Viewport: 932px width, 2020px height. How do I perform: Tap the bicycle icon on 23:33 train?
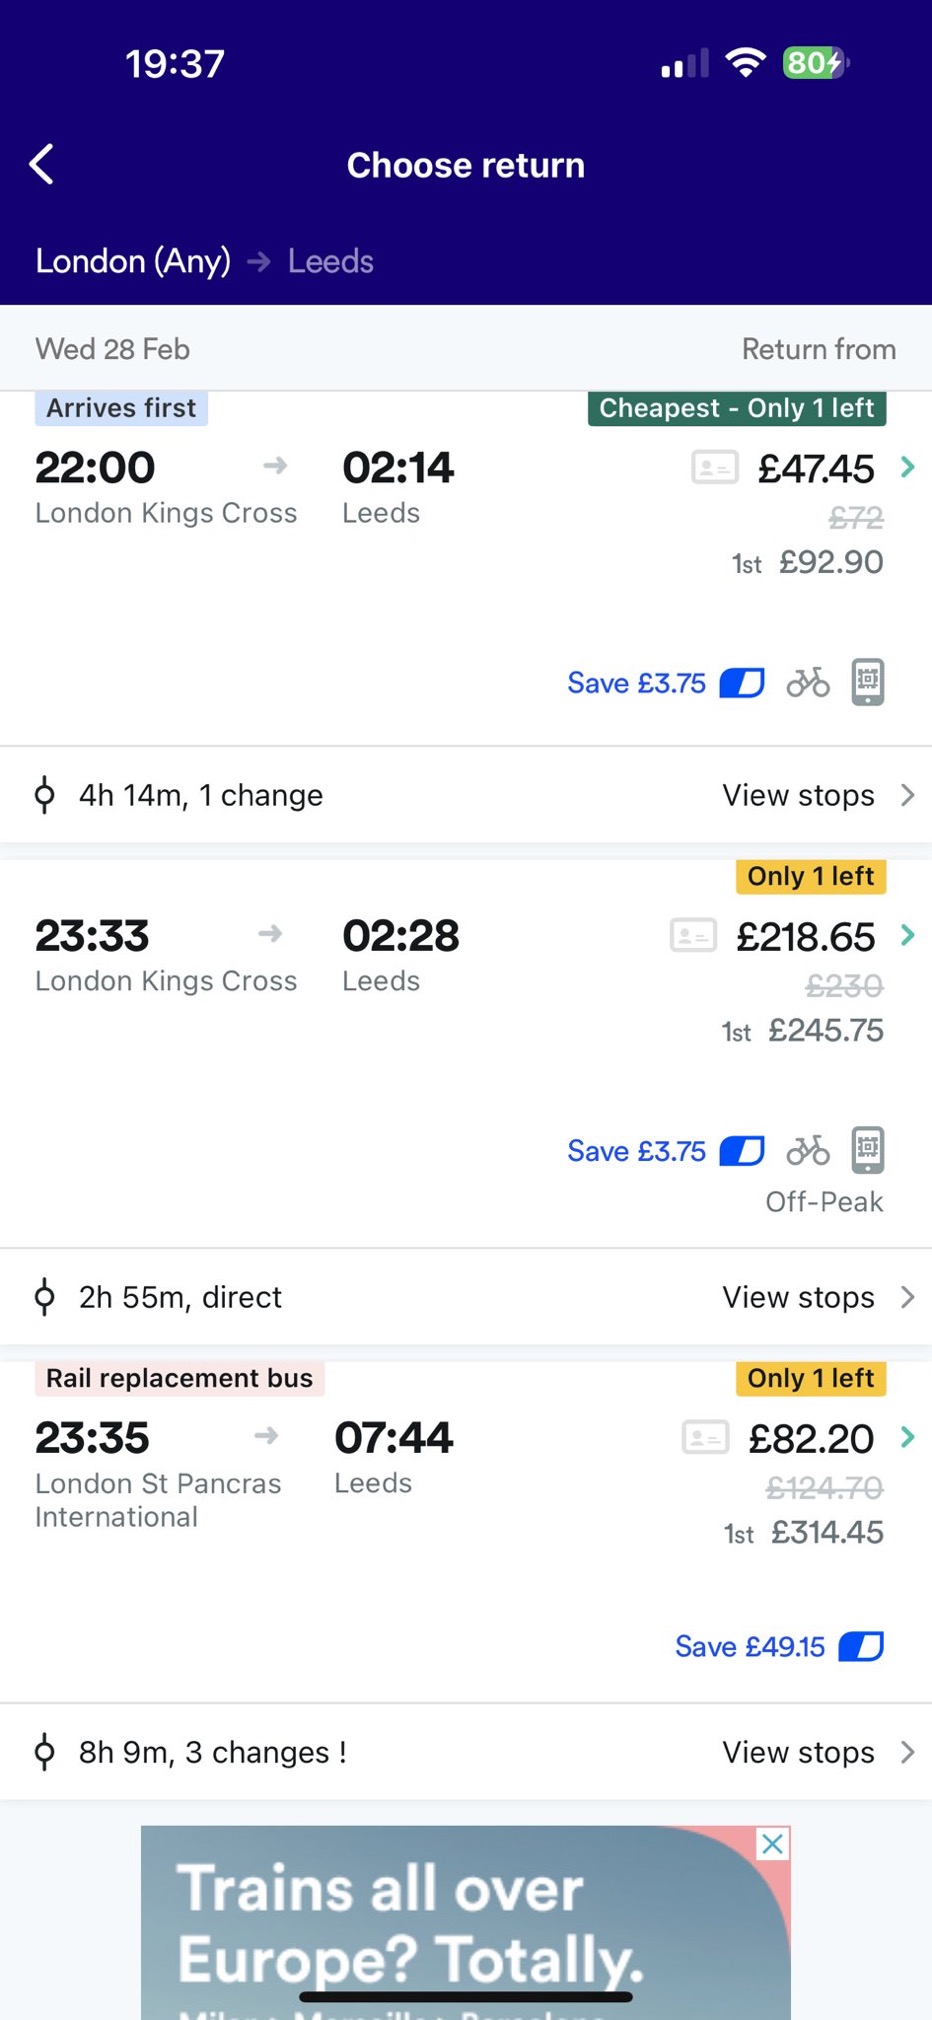pos(808,1151)
